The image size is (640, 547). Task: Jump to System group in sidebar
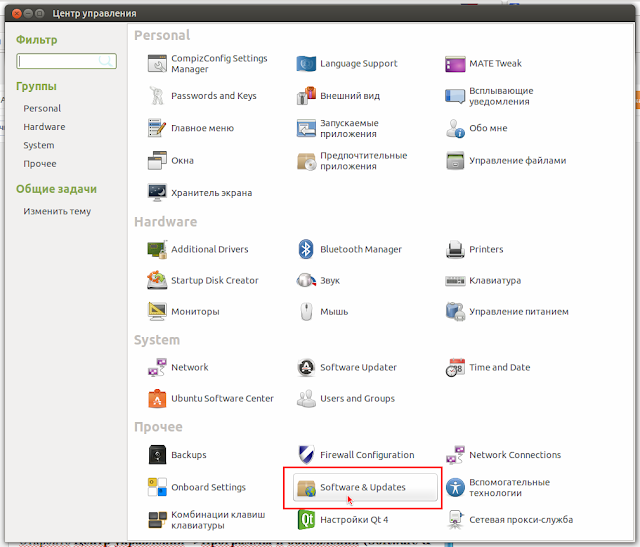39,145
